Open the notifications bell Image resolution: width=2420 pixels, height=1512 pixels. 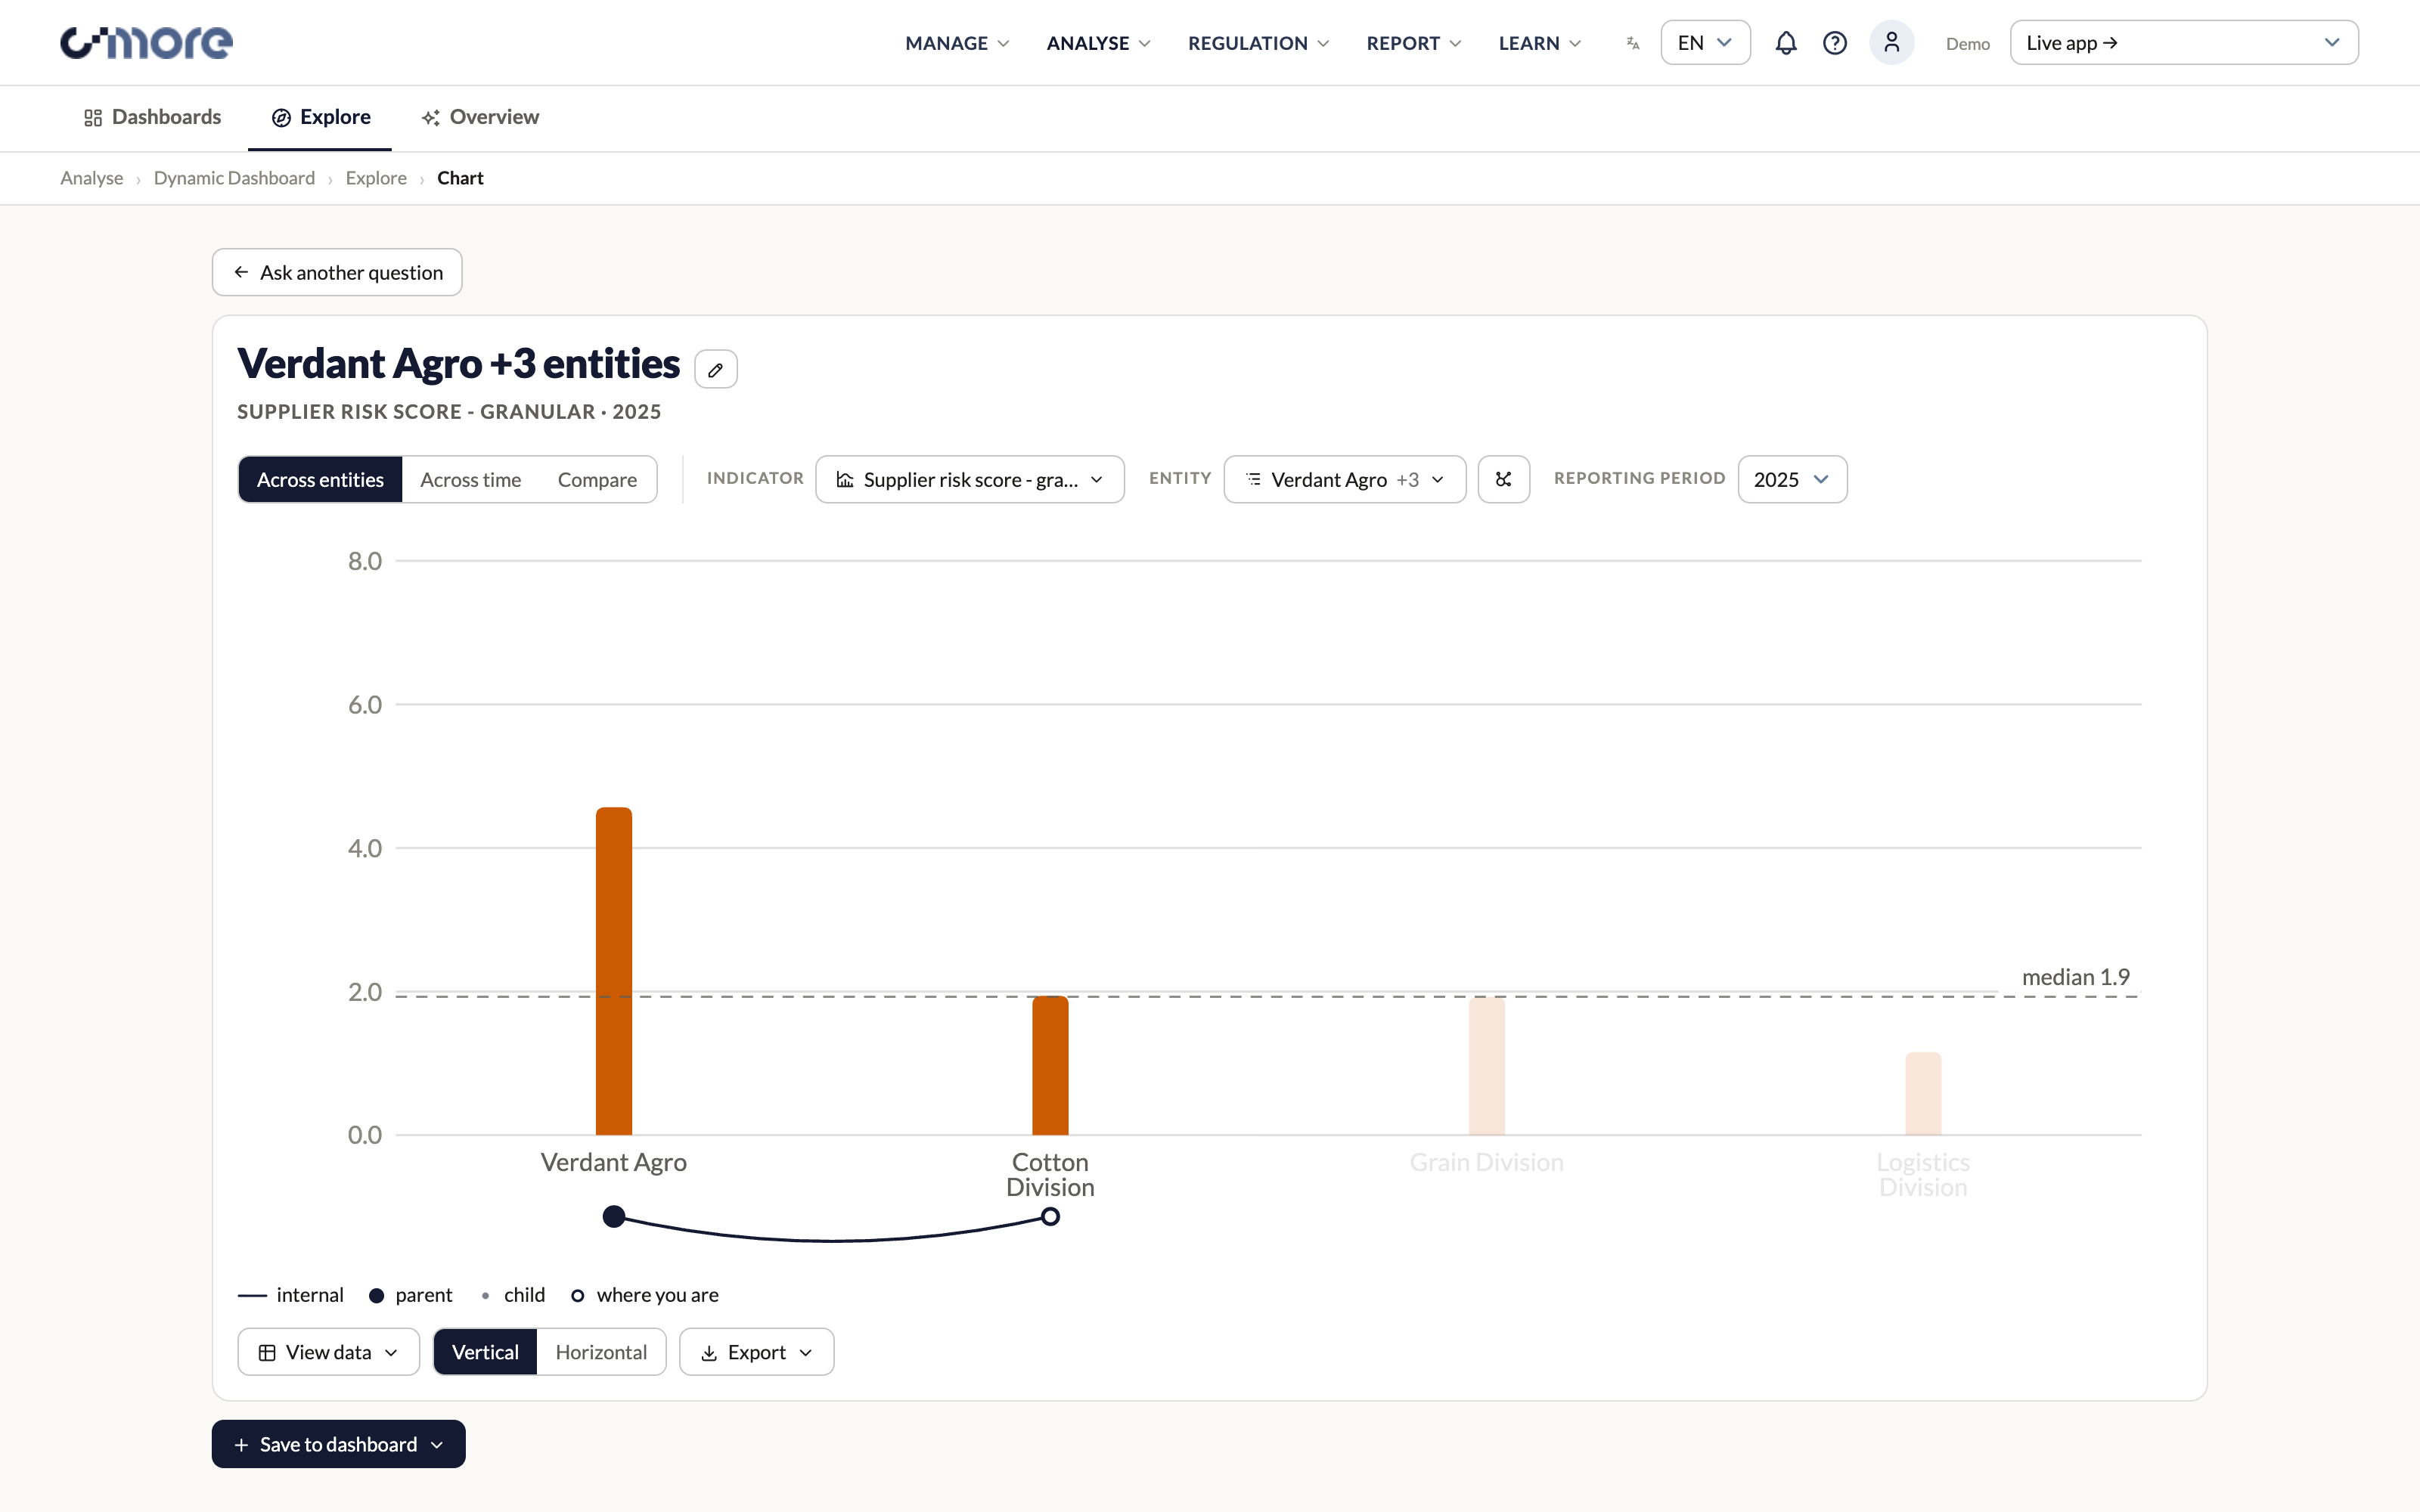pos(1785,43)
